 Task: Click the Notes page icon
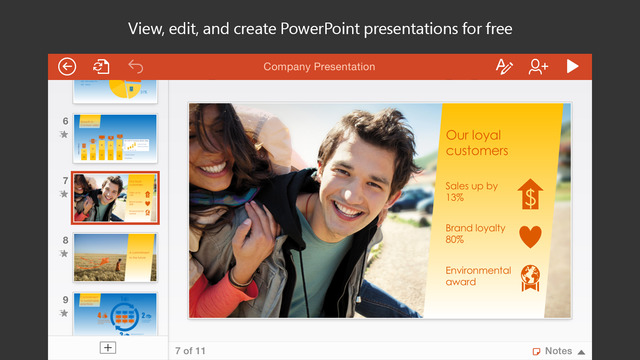[x=536, y=351]
